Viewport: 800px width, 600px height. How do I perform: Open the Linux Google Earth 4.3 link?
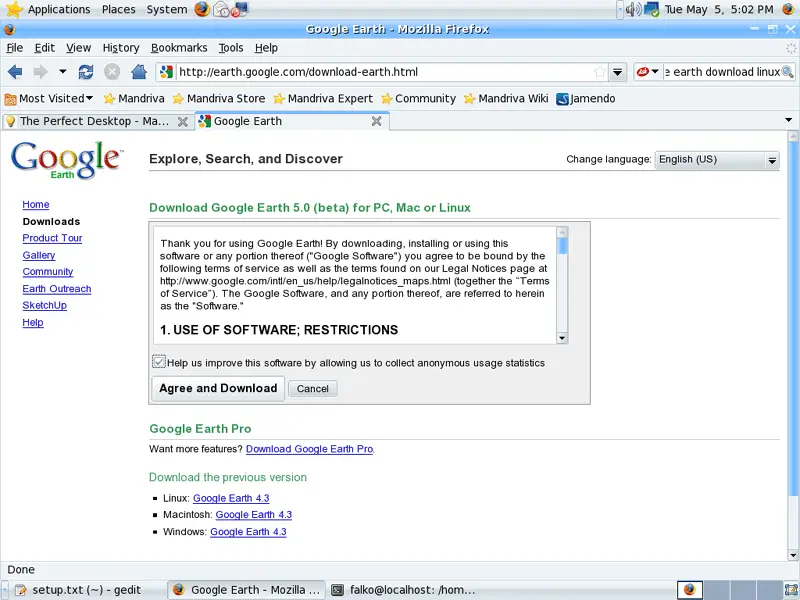(231, 498)
